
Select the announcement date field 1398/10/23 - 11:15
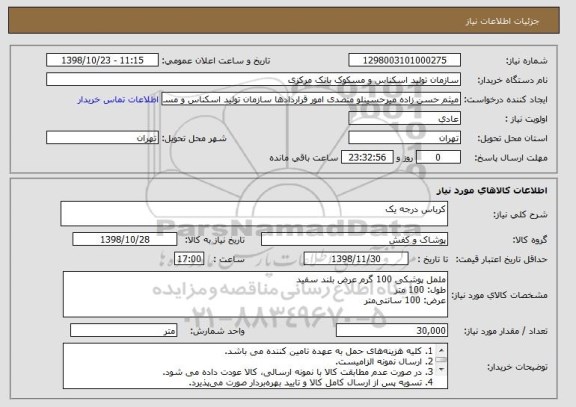[x=102, y=60]
